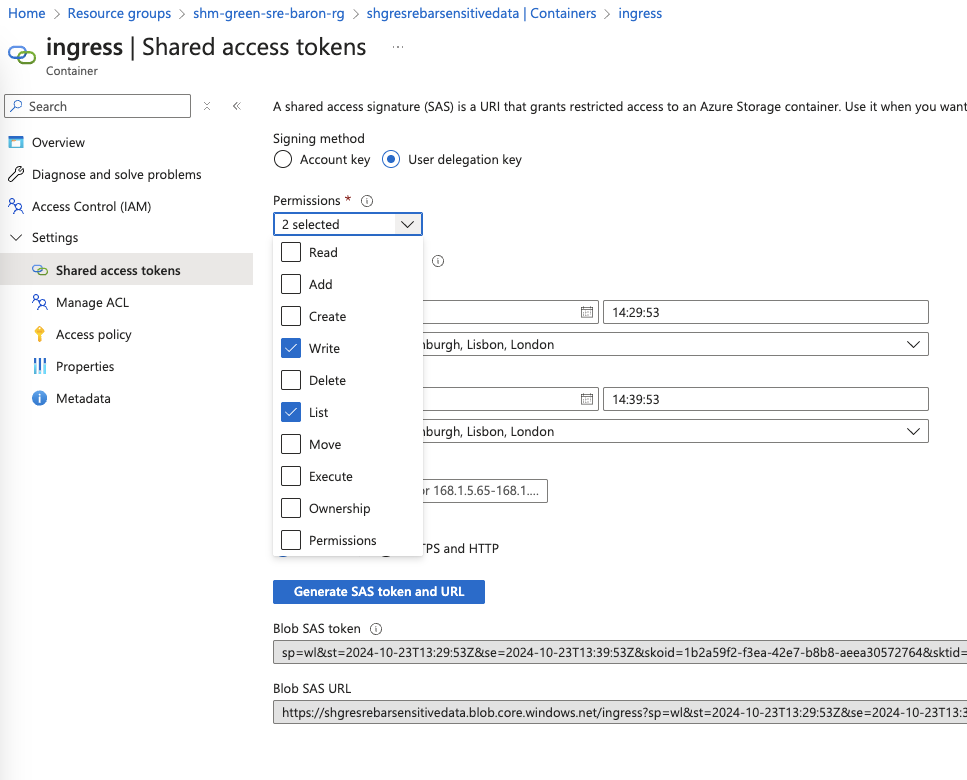Clear sidebar search with the X icon
The height and width of the screenshot is (780, 967).
click(207, 106)
